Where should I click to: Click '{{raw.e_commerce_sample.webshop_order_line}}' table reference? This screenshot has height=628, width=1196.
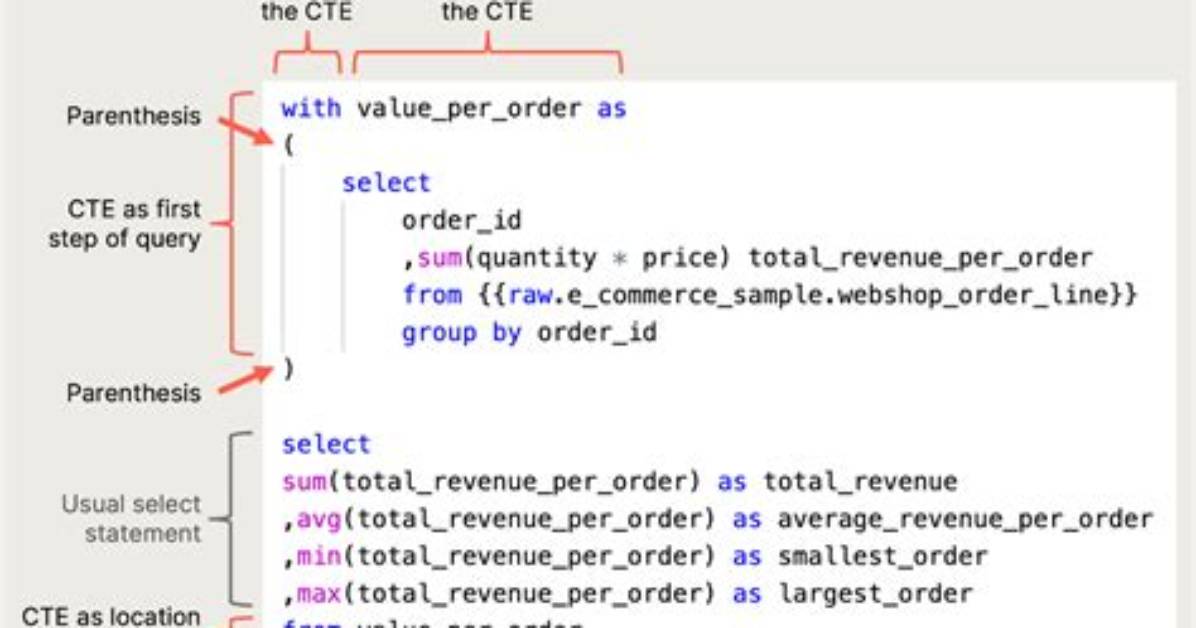(808, 295)
